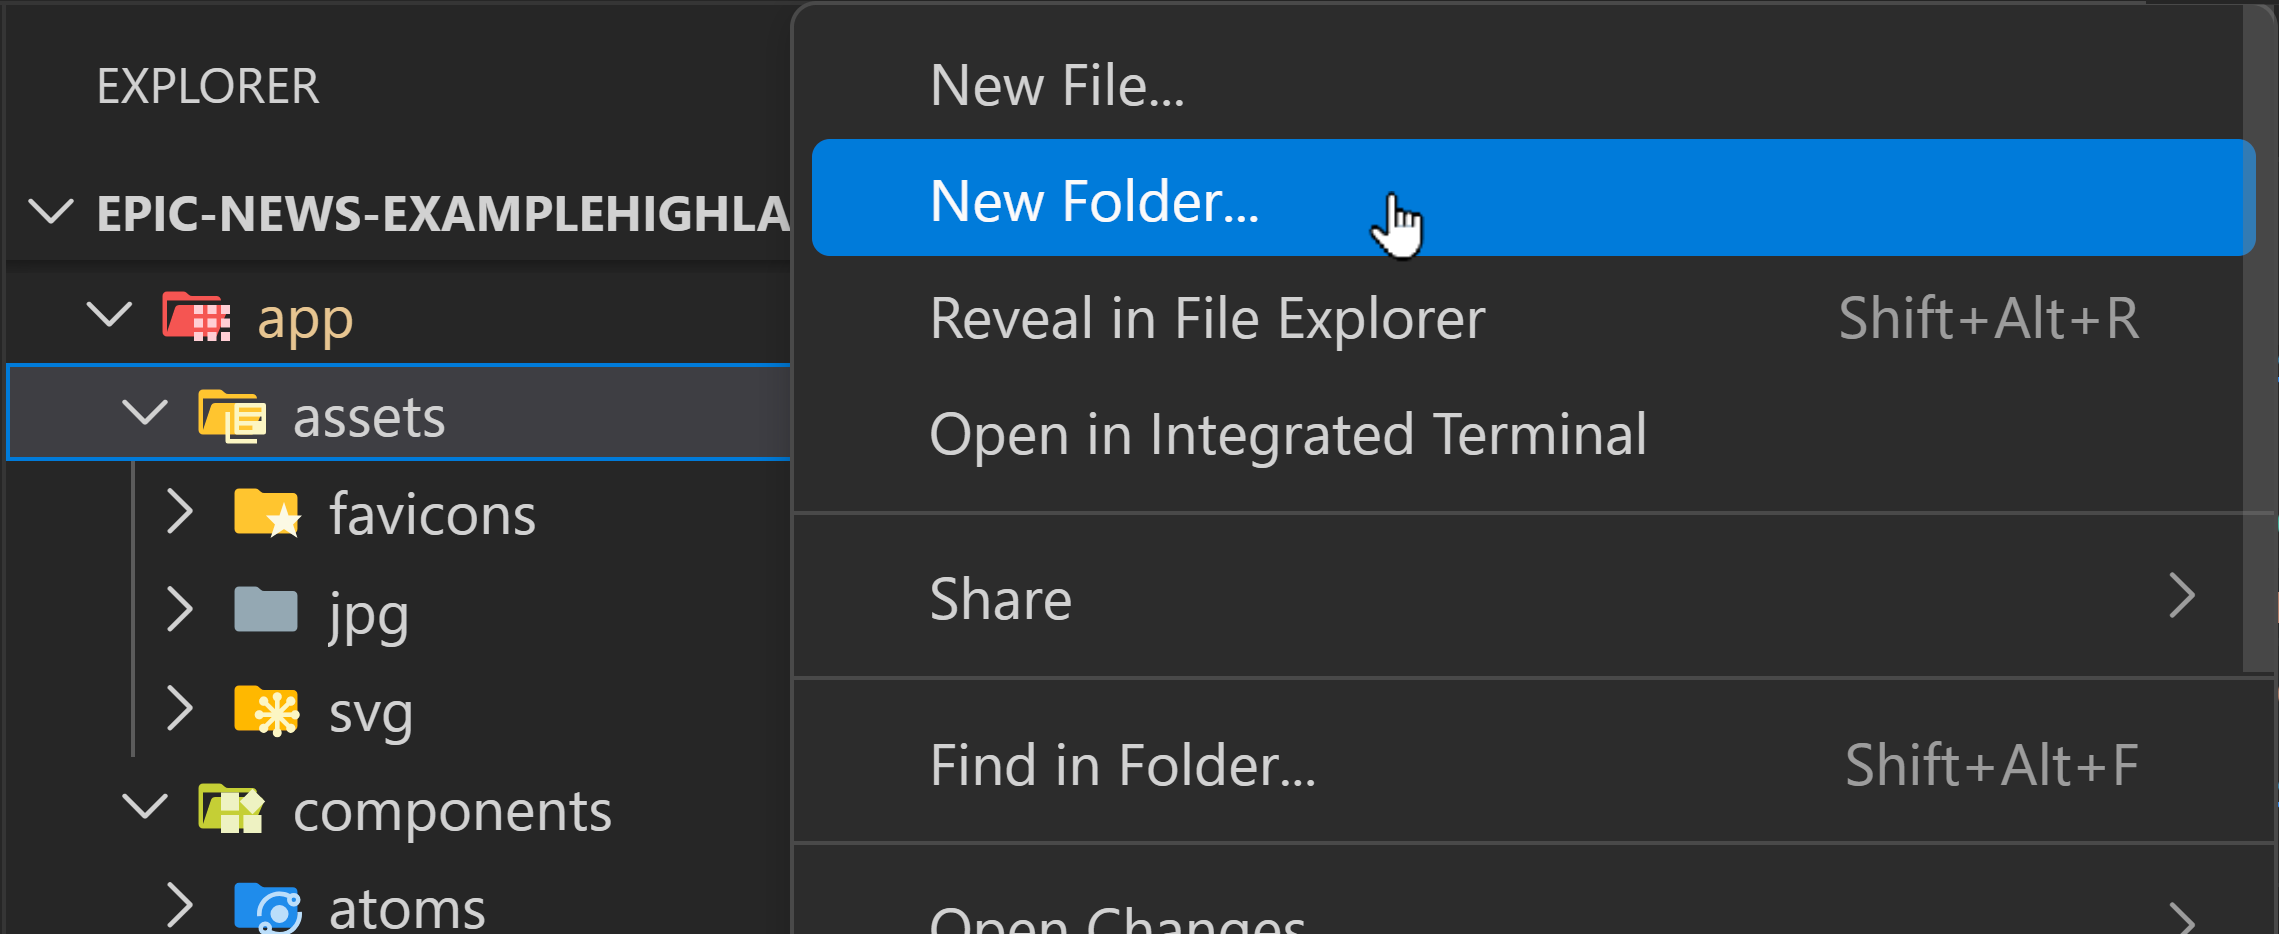
Task: Click the starred favicons folder icon
Action: (x=267, y=512)
